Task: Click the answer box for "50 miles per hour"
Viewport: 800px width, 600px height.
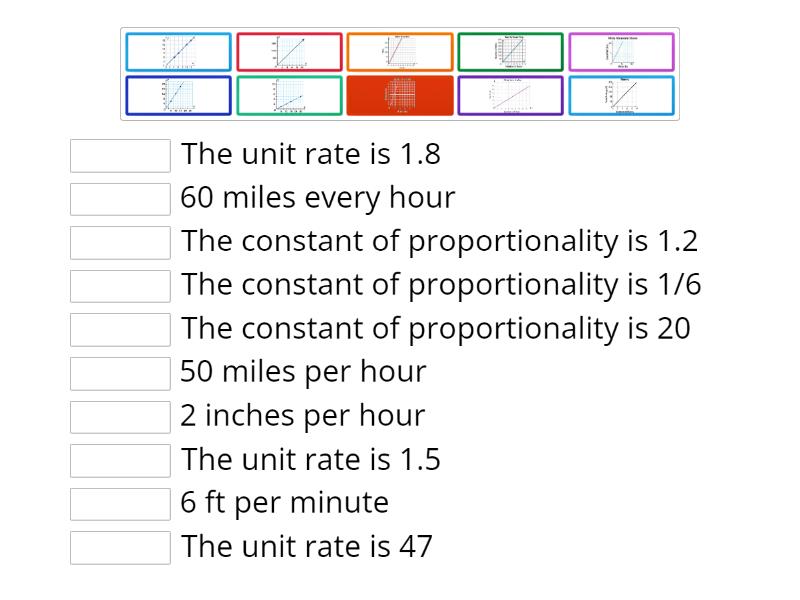Action: coord(121,373)
